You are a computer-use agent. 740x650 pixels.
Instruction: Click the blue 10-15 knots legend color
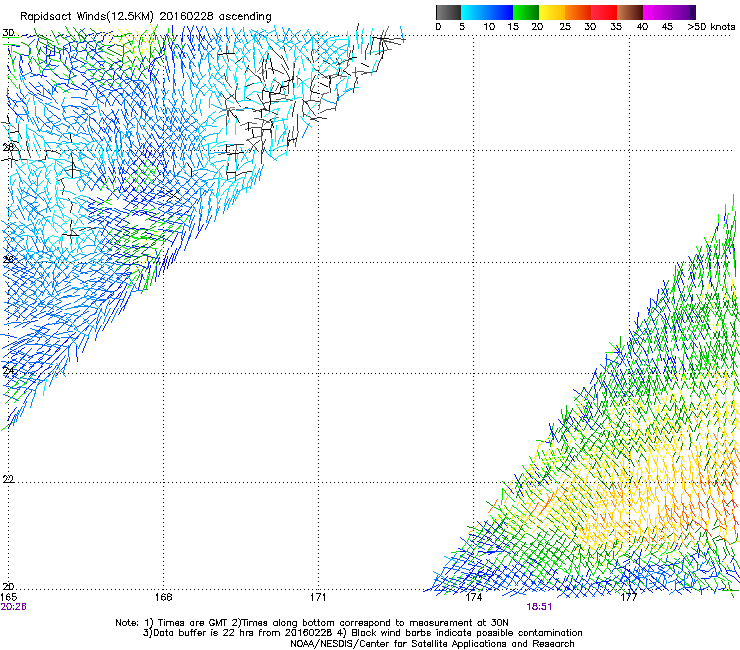(x=500, y=12)
